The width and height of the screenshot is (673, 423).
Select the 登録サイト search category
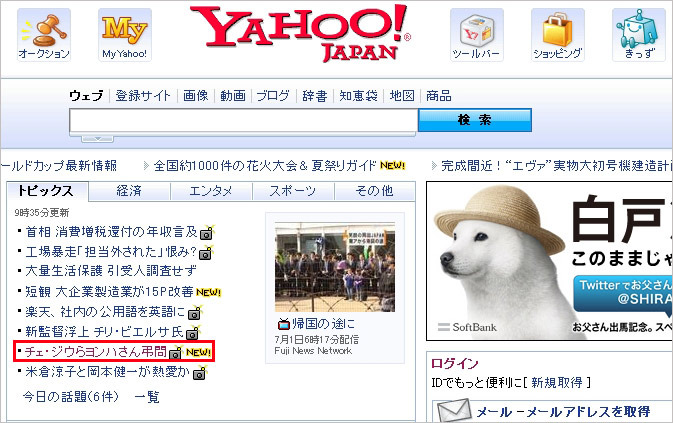[143, 96]
